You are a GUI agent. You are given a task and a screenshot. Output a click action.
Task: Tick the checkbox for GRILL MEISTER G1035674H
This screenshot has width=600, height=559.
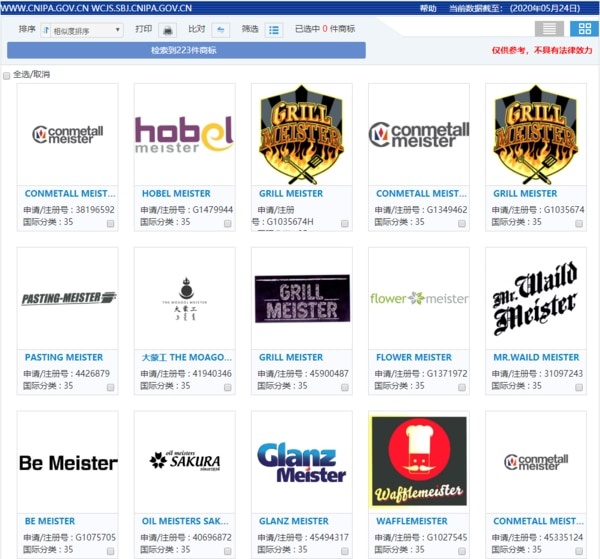coord(344,223)
